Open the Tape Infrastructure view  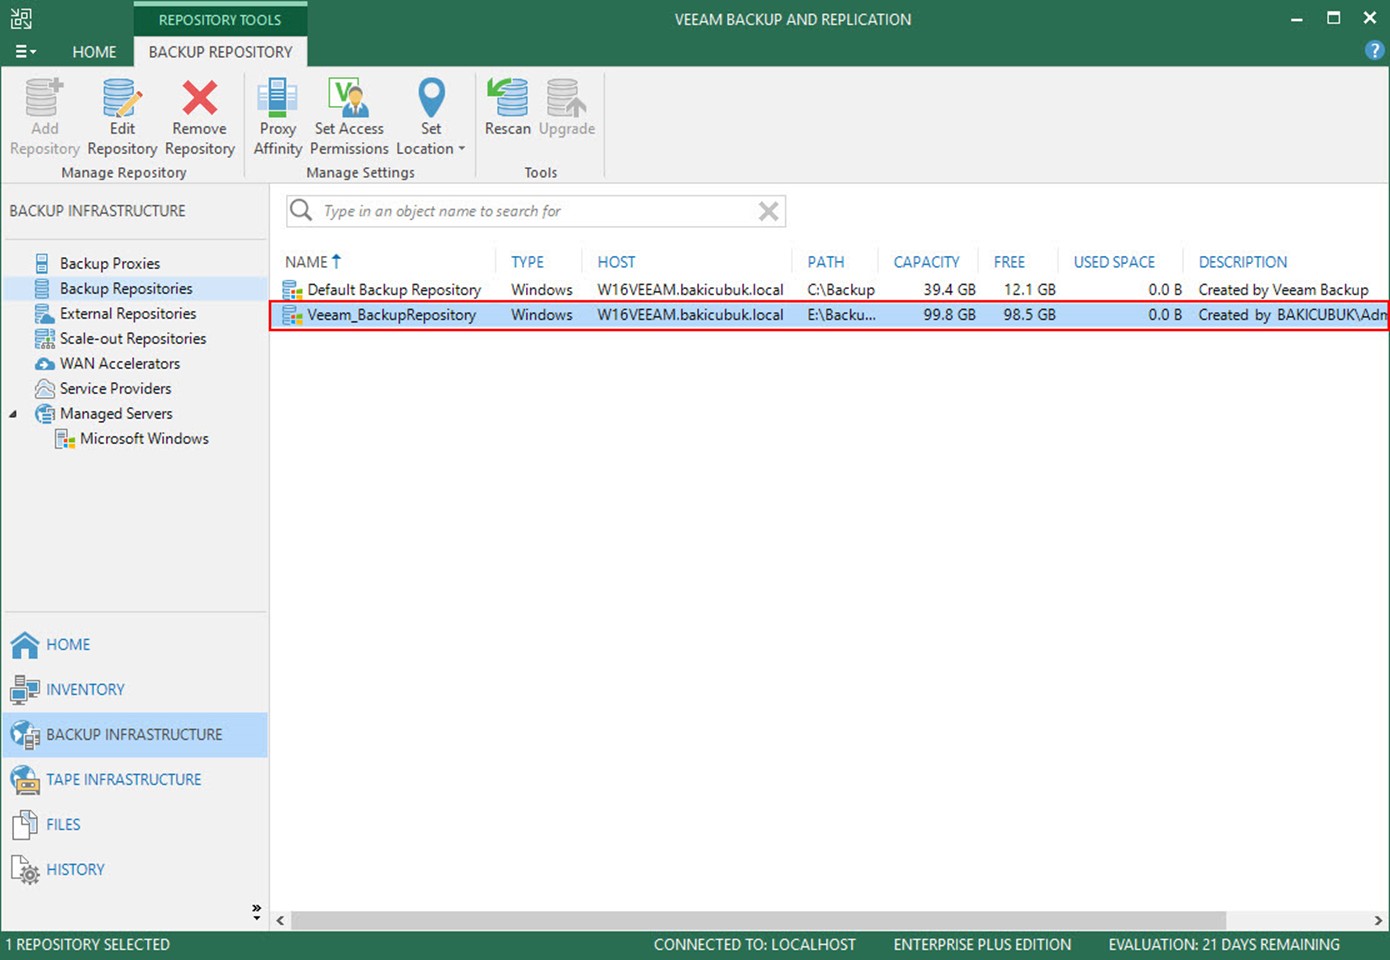tap(123, 779)
